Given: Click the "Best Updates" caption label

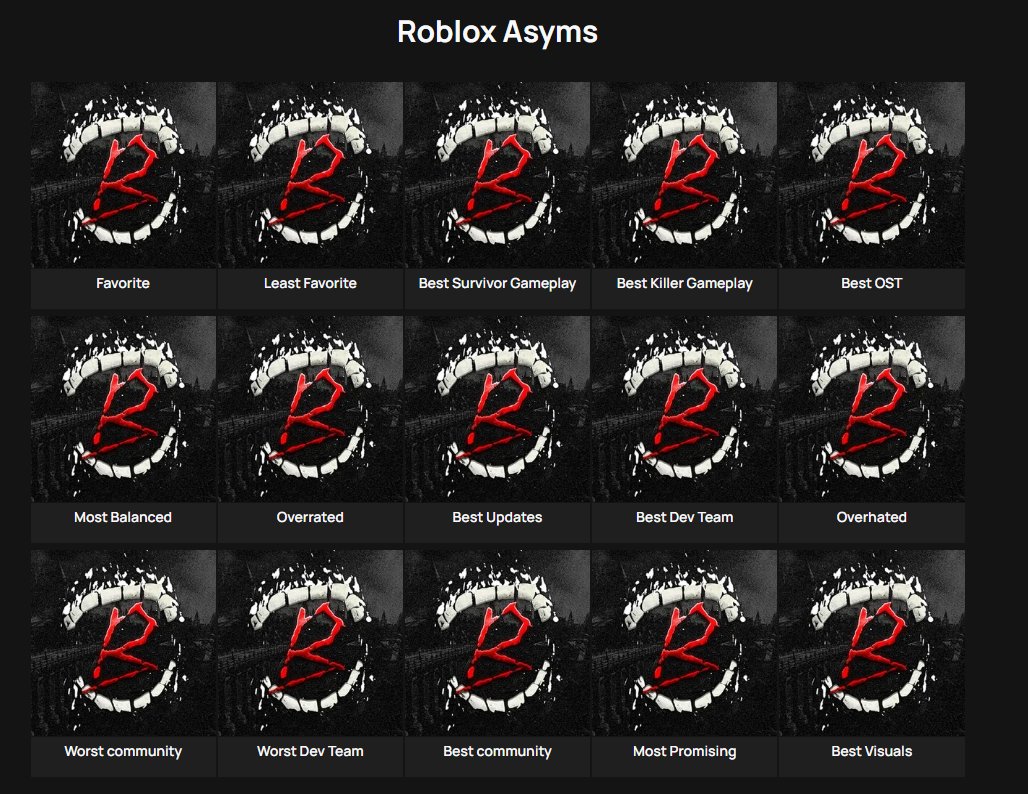Looking at the screenshot, I should (x=497, y=517).
